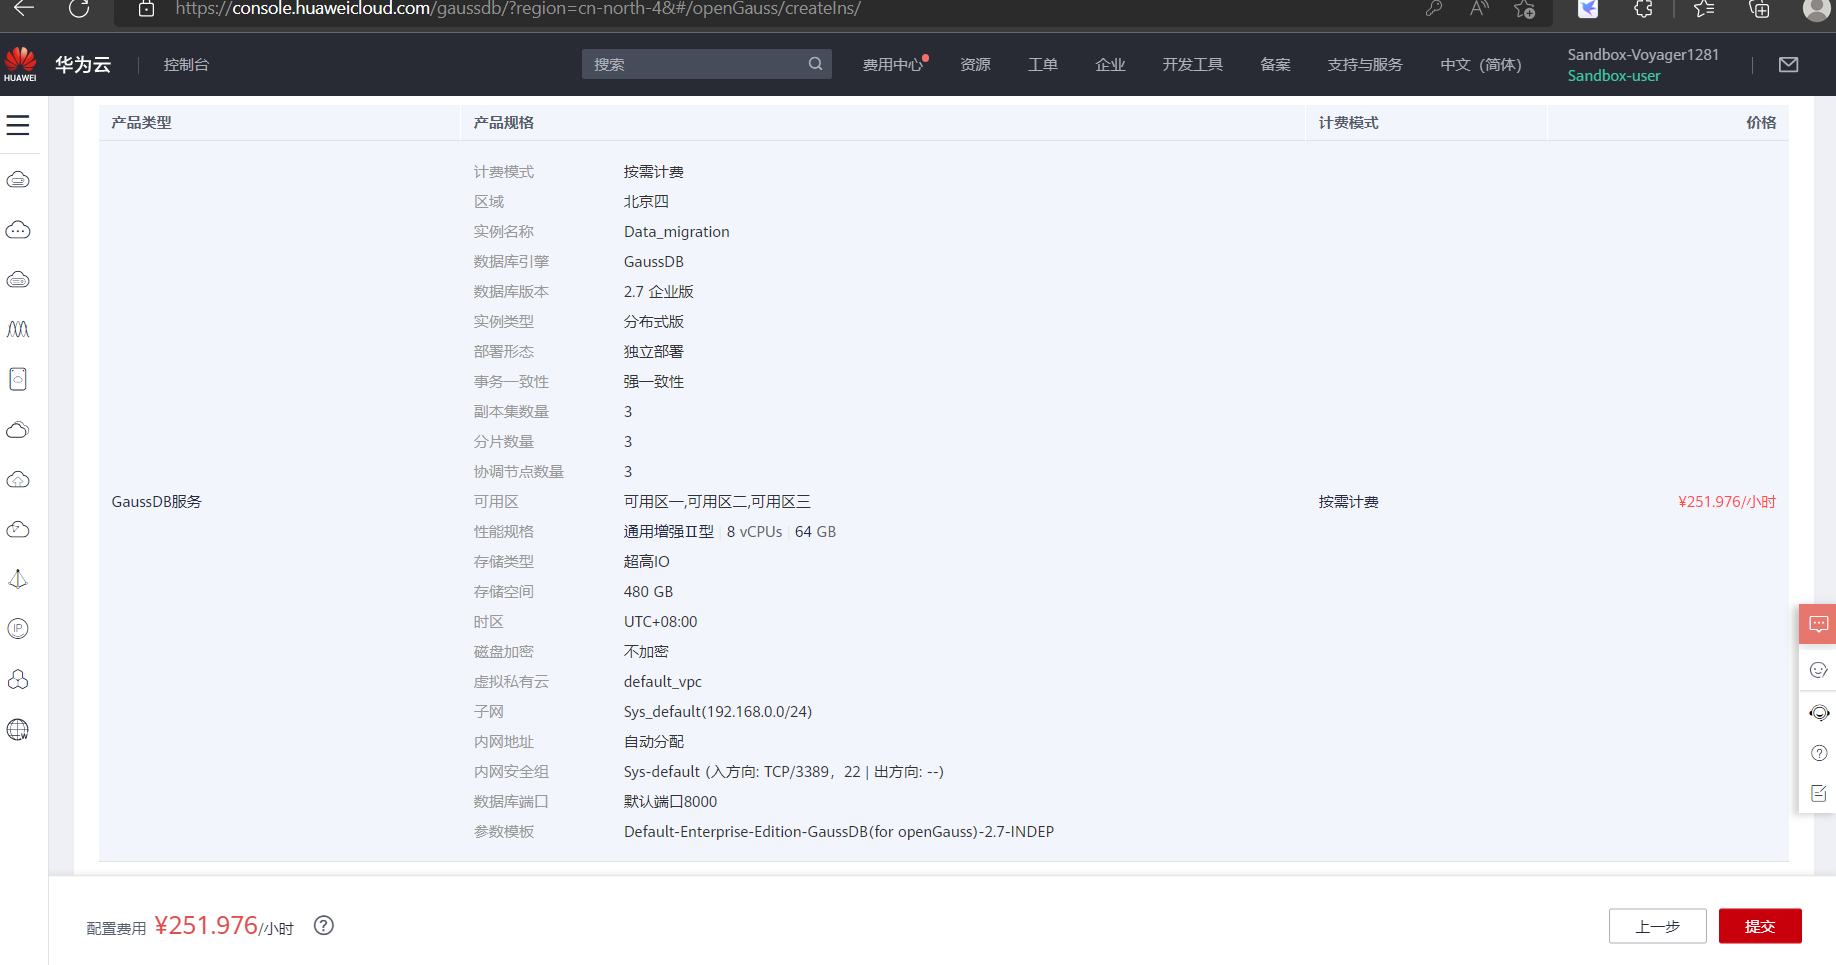The height and width of the screenshot is (965, 1836).
Task: Click the browser address bar URL
Action: click(518, 9)
